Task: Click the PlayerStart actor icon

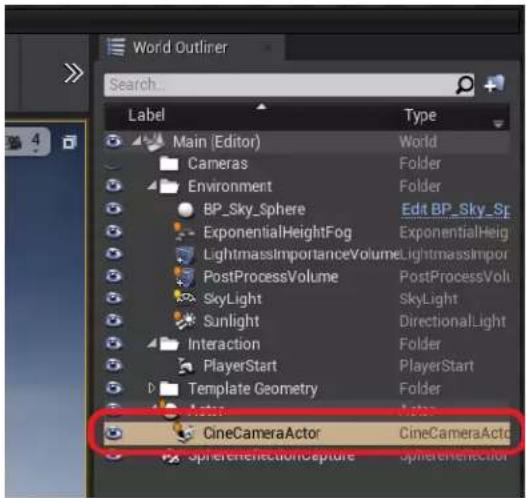Action: [186, 366]
